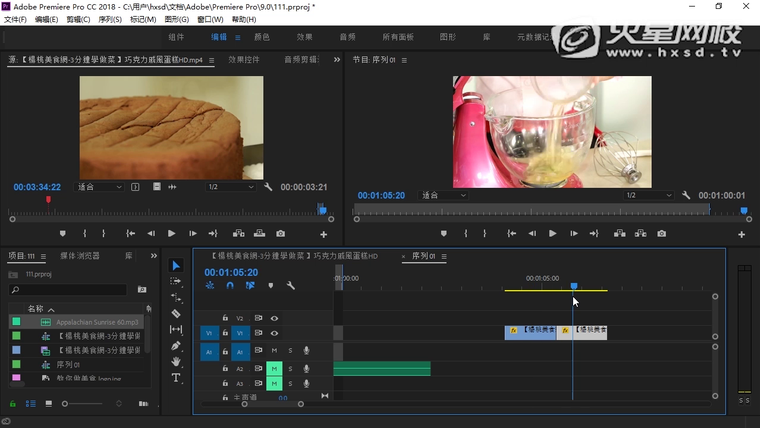Select the Type tool
The height and width of the screenshot is (428, 760).
coord(176,378)
